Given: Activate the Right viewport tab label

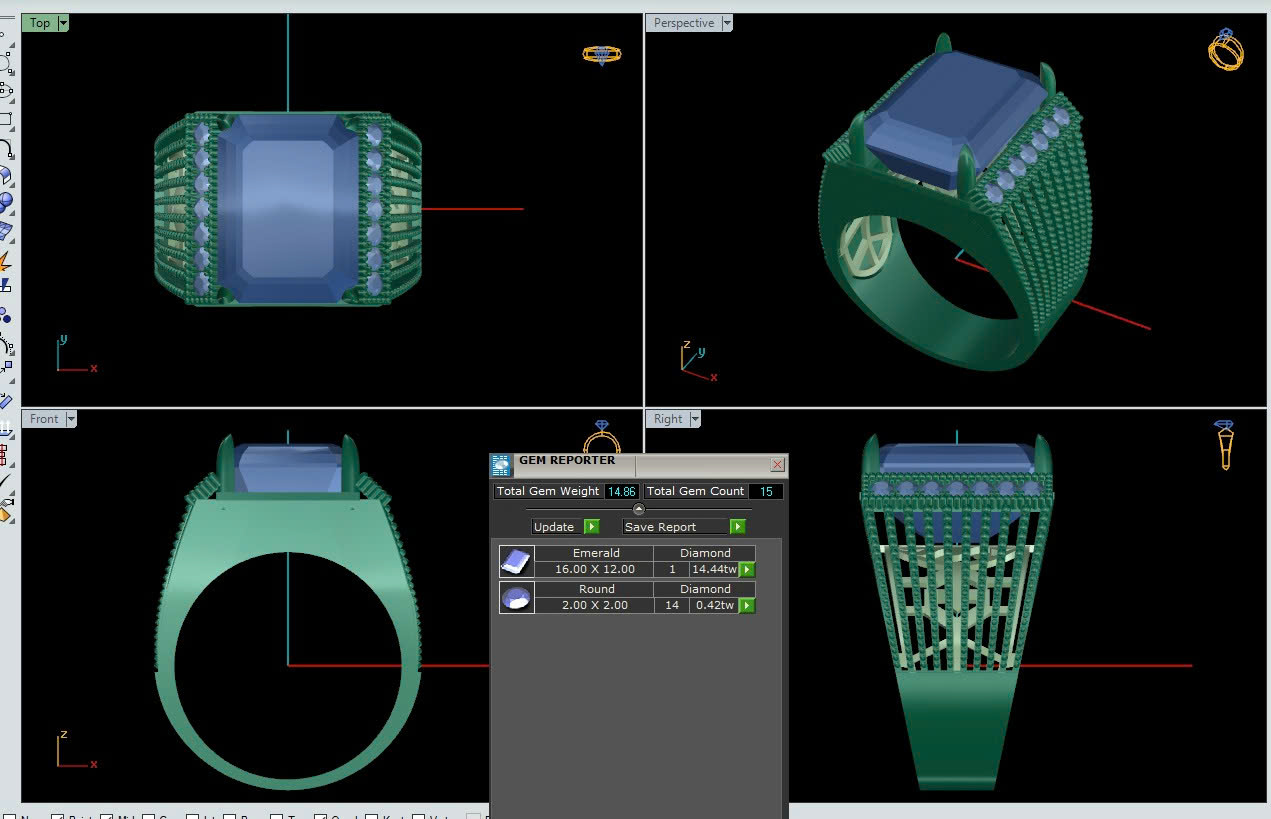Looking at the screenshot, I should tap(667, 419).
